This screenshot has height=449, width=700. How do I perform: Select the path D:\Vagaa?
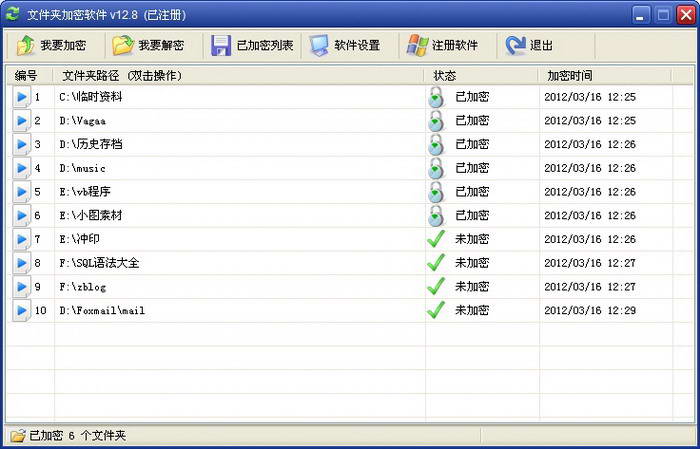[83, 121]
